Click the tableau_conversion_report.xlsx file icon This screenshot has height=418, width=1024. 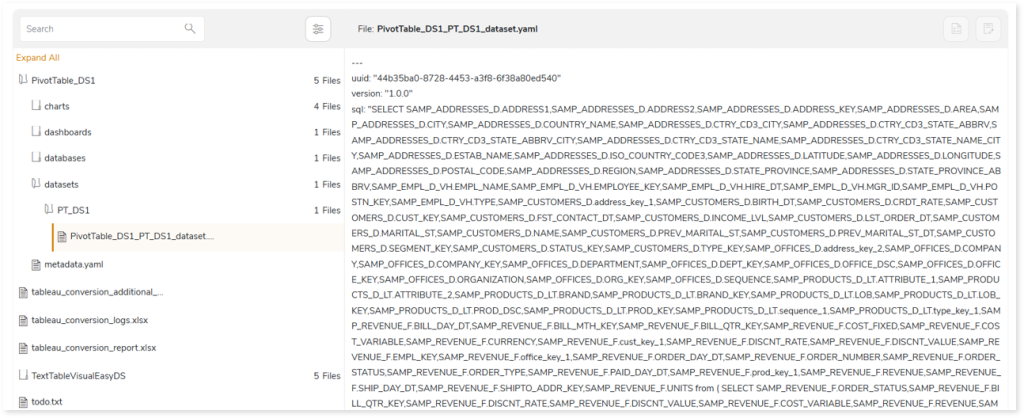[23, 348]
